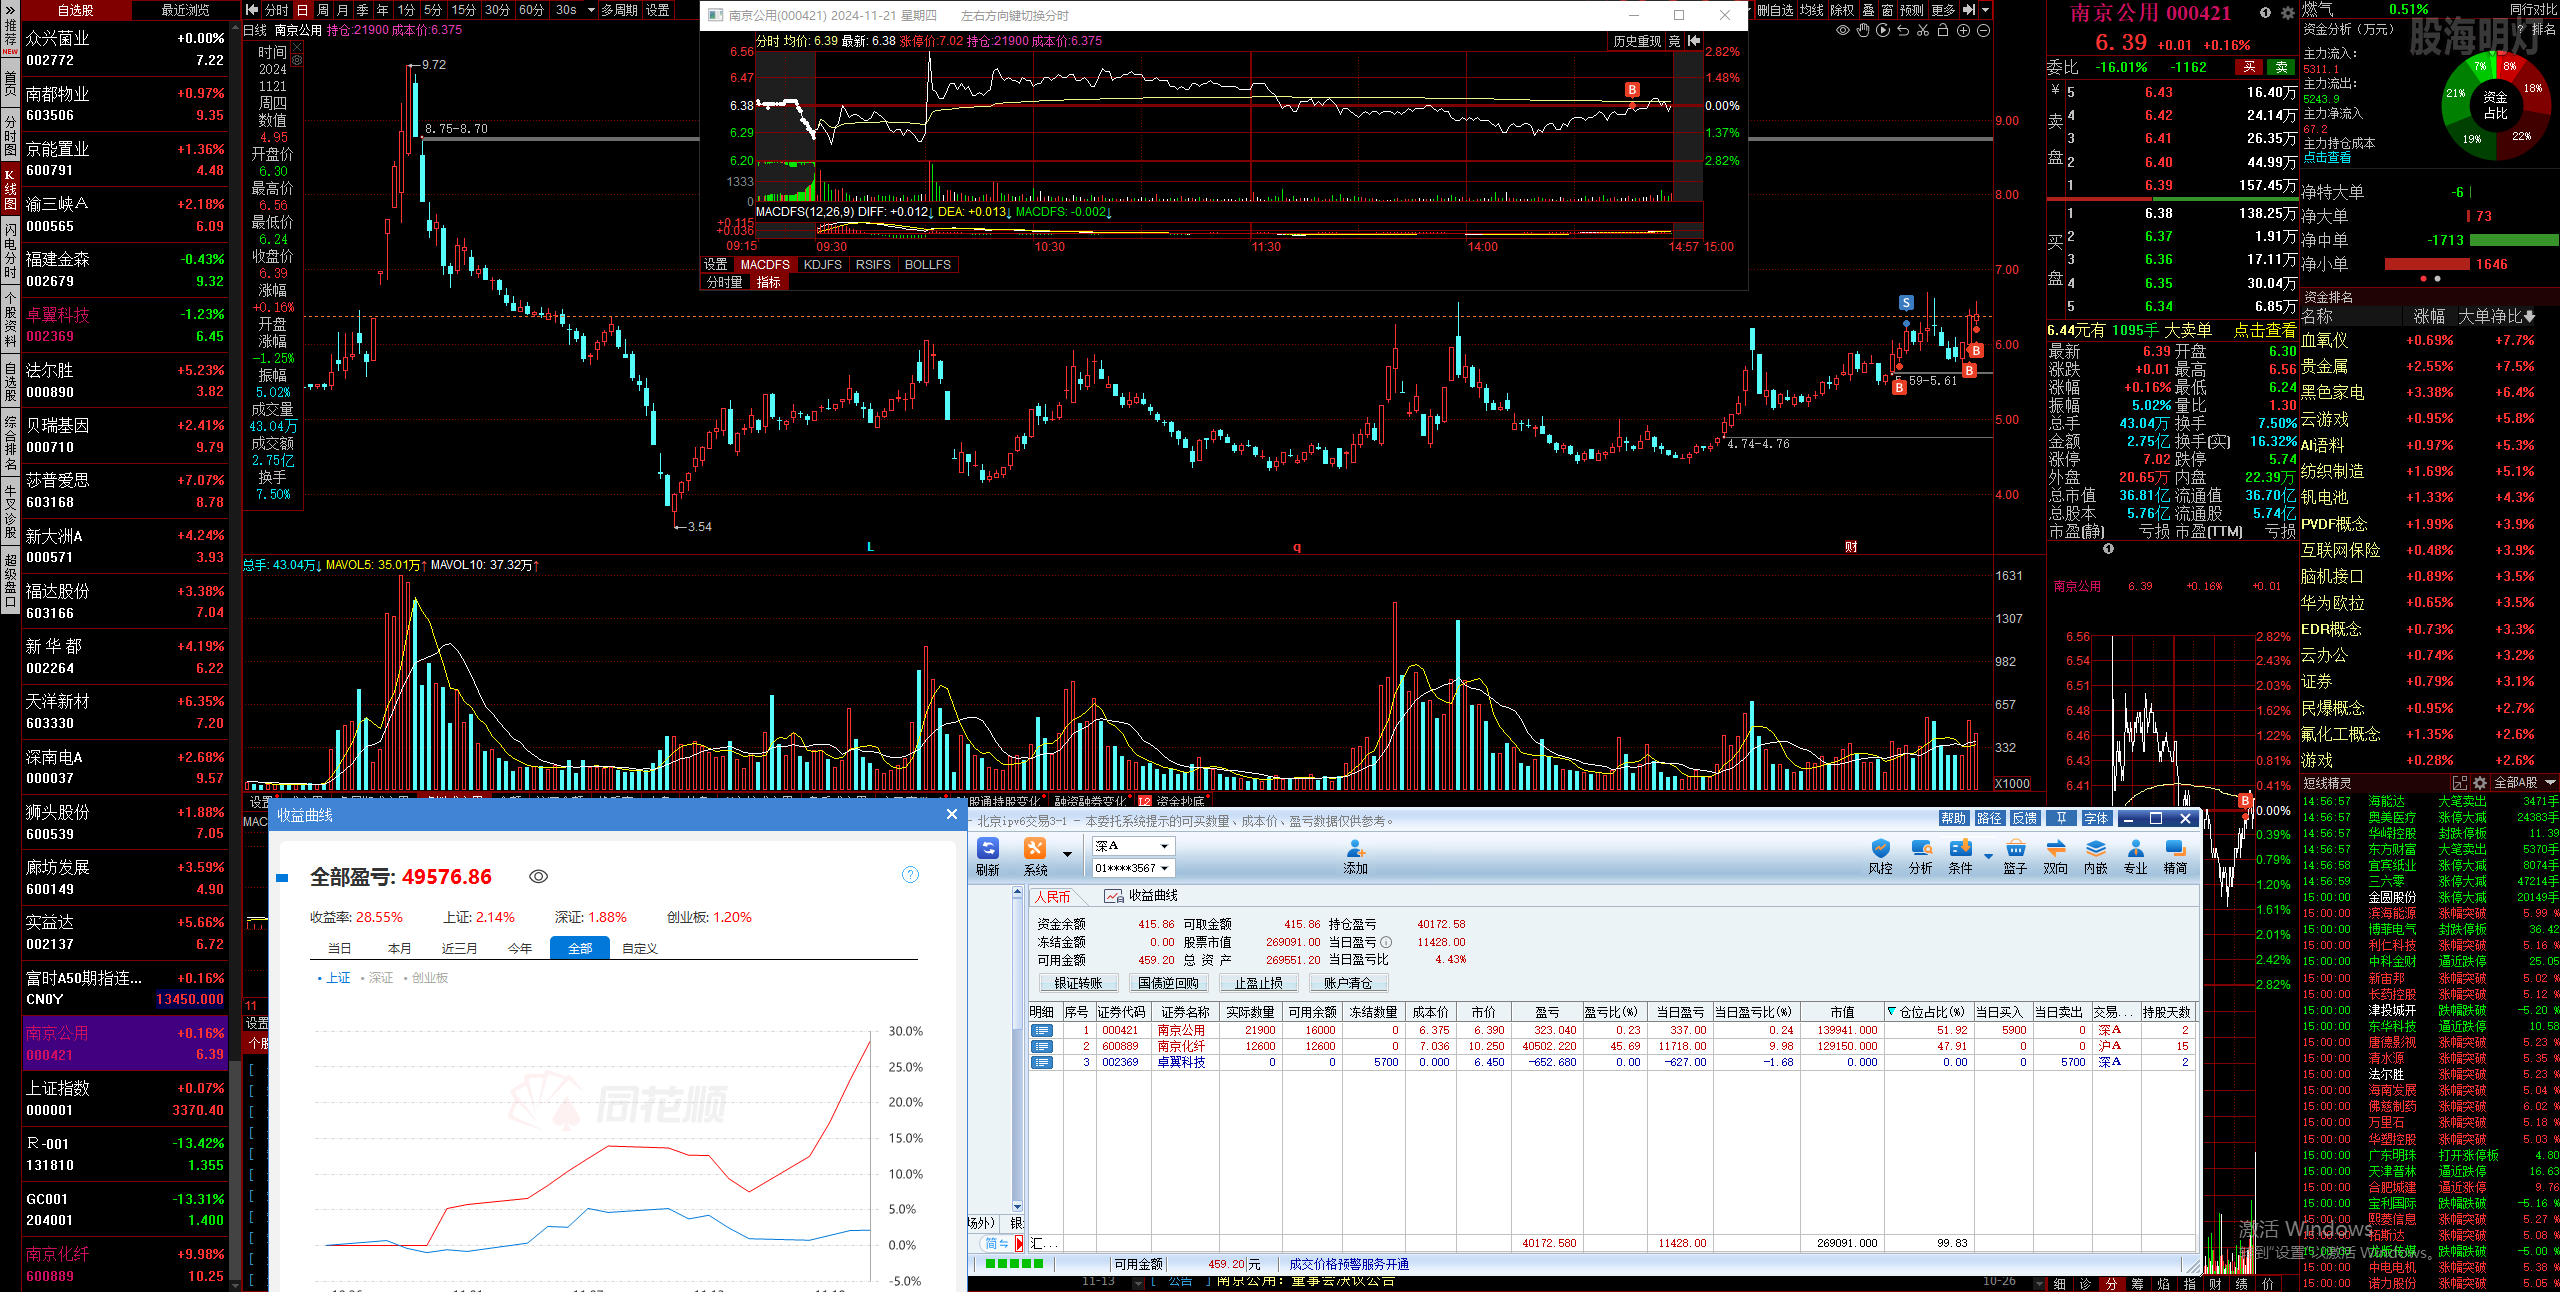Expand the arrow next to 系统 icon
Screen dimensions: 2560x1292
pos(1067,855)
